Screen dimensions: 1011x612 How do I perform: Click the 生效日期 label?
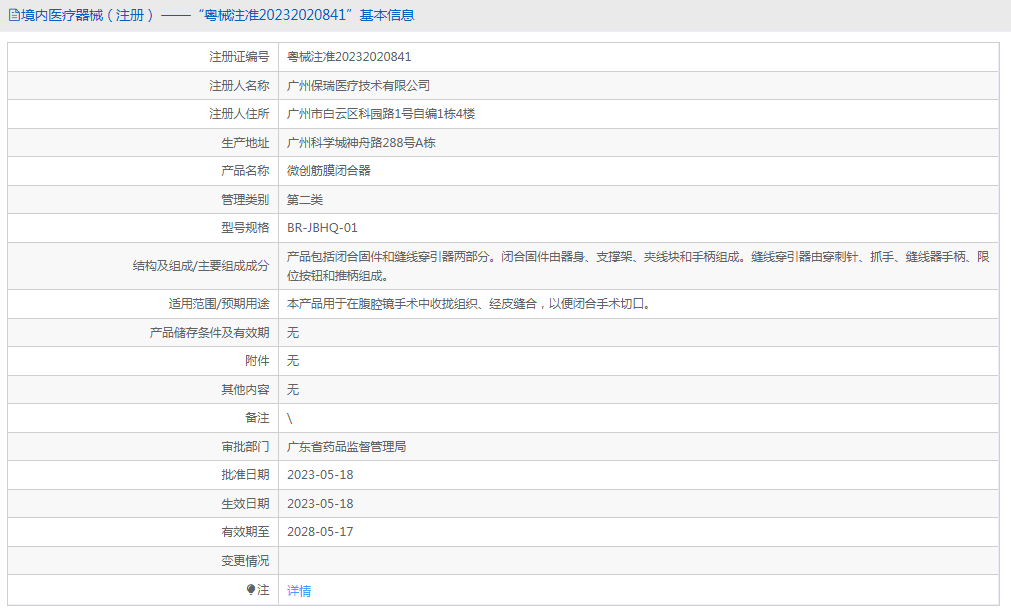tap(245, 504)
